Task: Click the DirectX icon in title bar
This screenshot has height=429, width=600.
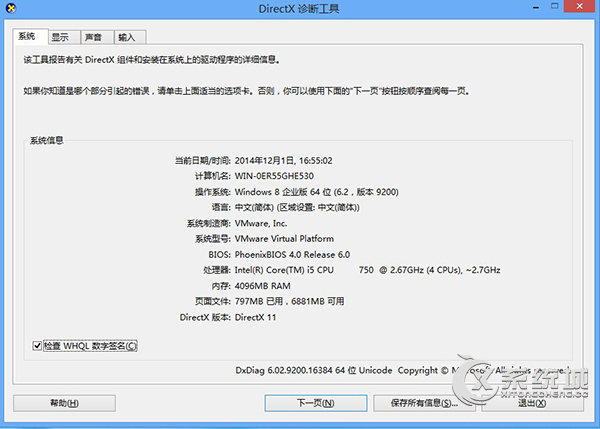Action: point(11,8)
